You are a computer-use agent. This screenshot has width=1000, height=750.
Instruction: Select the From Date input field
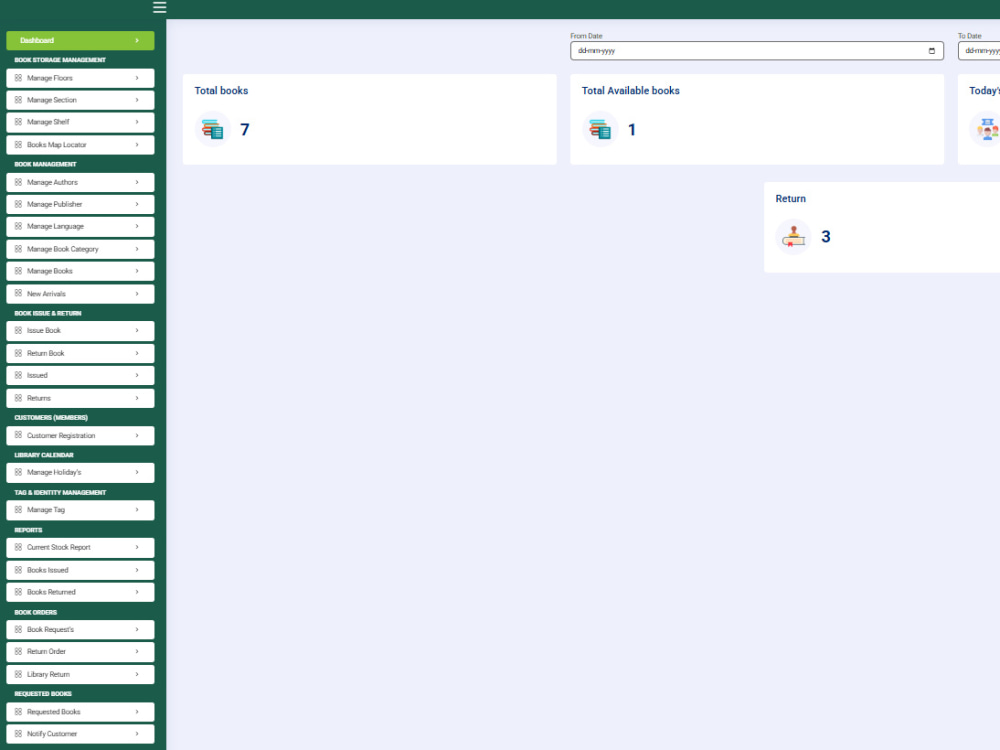[x=757, y=51]
